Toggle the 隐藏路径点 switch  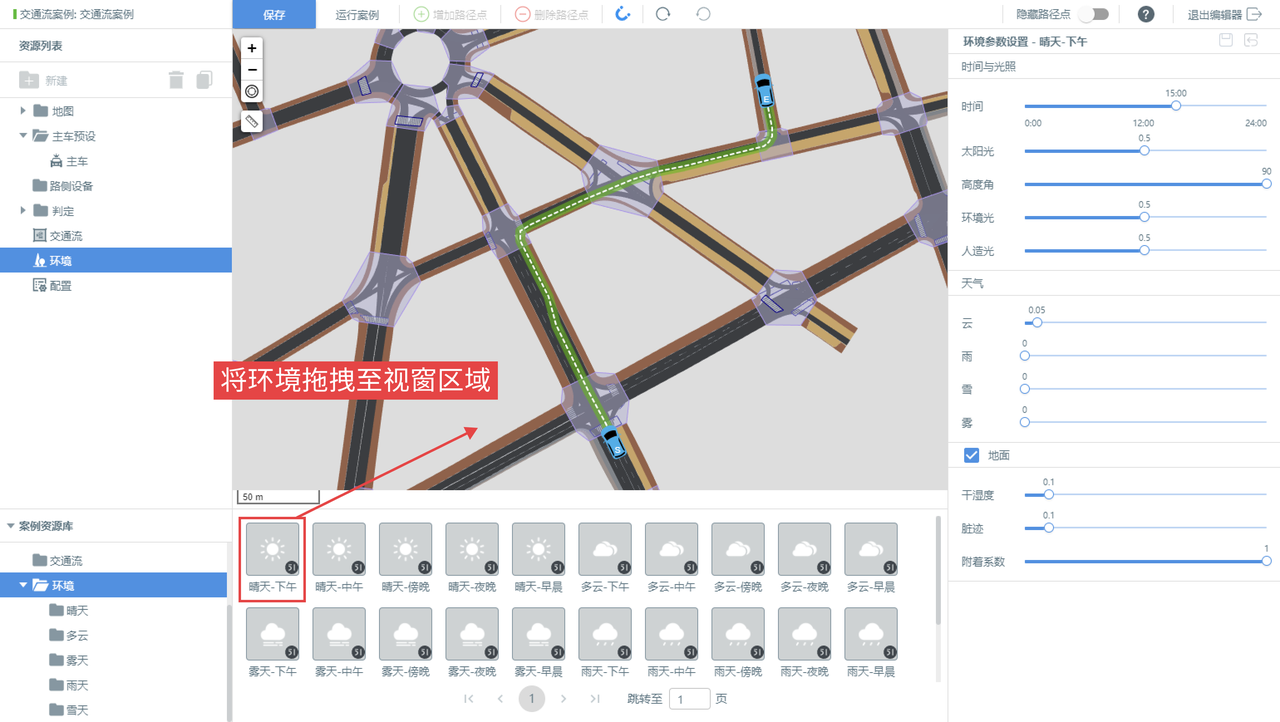click(1093, 14)
